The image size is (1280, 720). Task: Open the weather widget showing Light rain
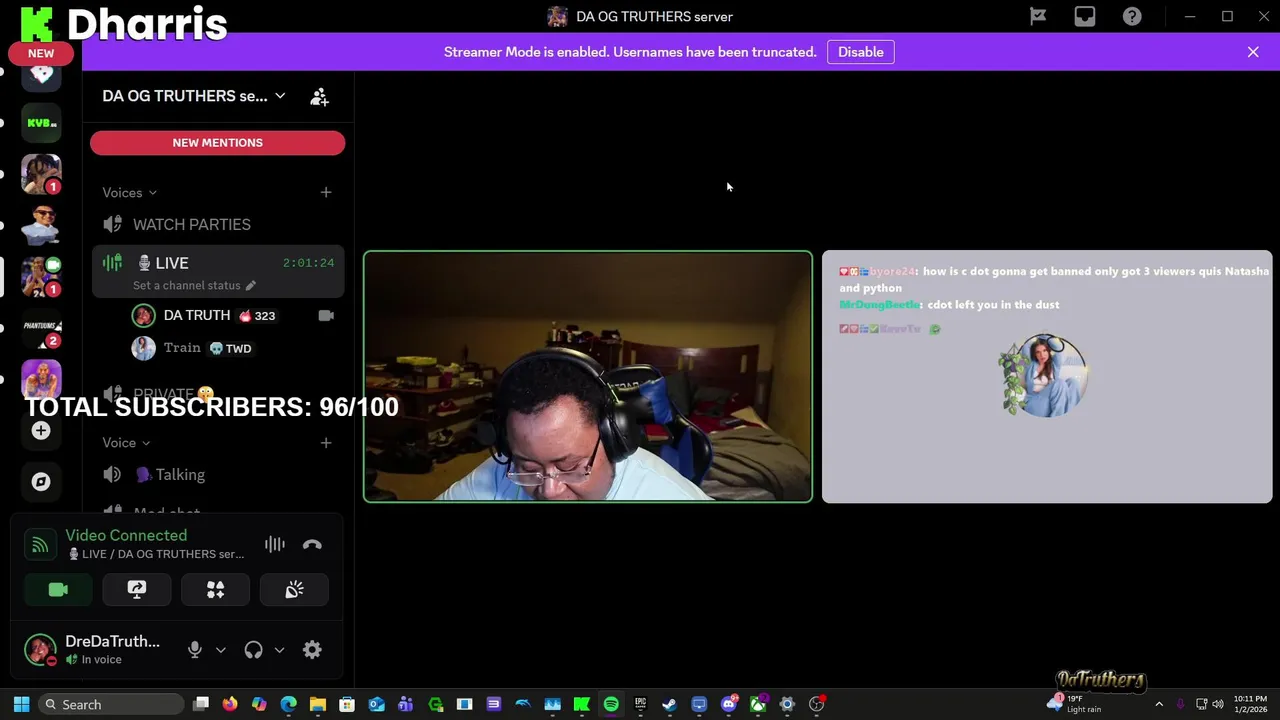pyautogui.click(x=1075, y=704)
